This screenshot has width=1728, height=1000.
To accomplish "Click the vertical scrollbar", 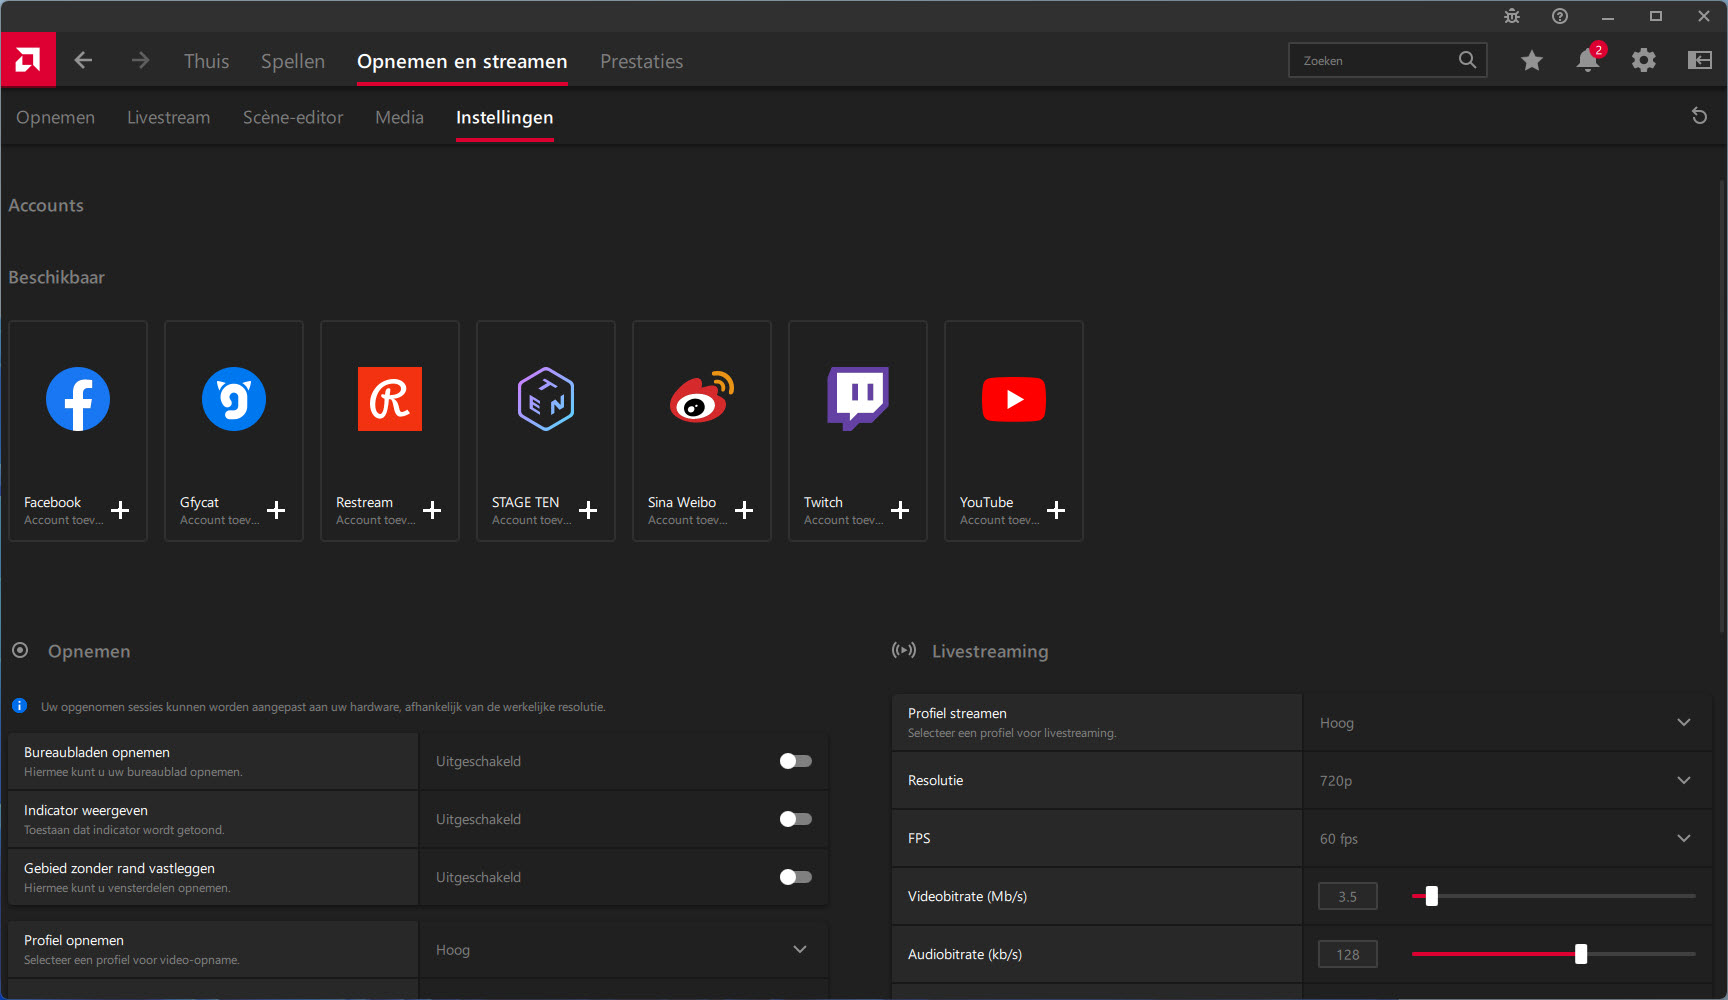I will [x=1721, y=405].
